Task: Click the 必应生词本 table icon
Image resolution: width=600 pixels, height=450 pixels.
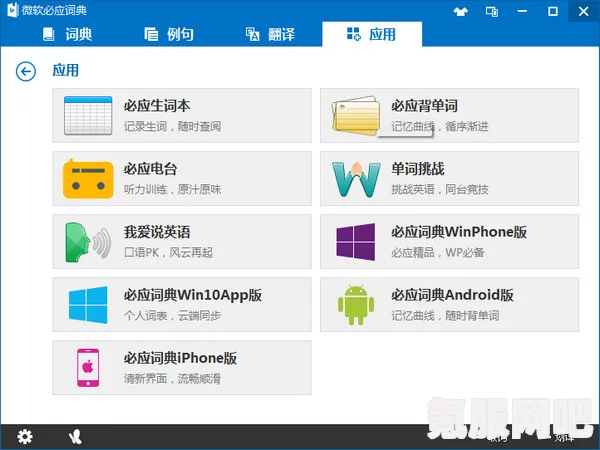Action: (x=88, y=116)
